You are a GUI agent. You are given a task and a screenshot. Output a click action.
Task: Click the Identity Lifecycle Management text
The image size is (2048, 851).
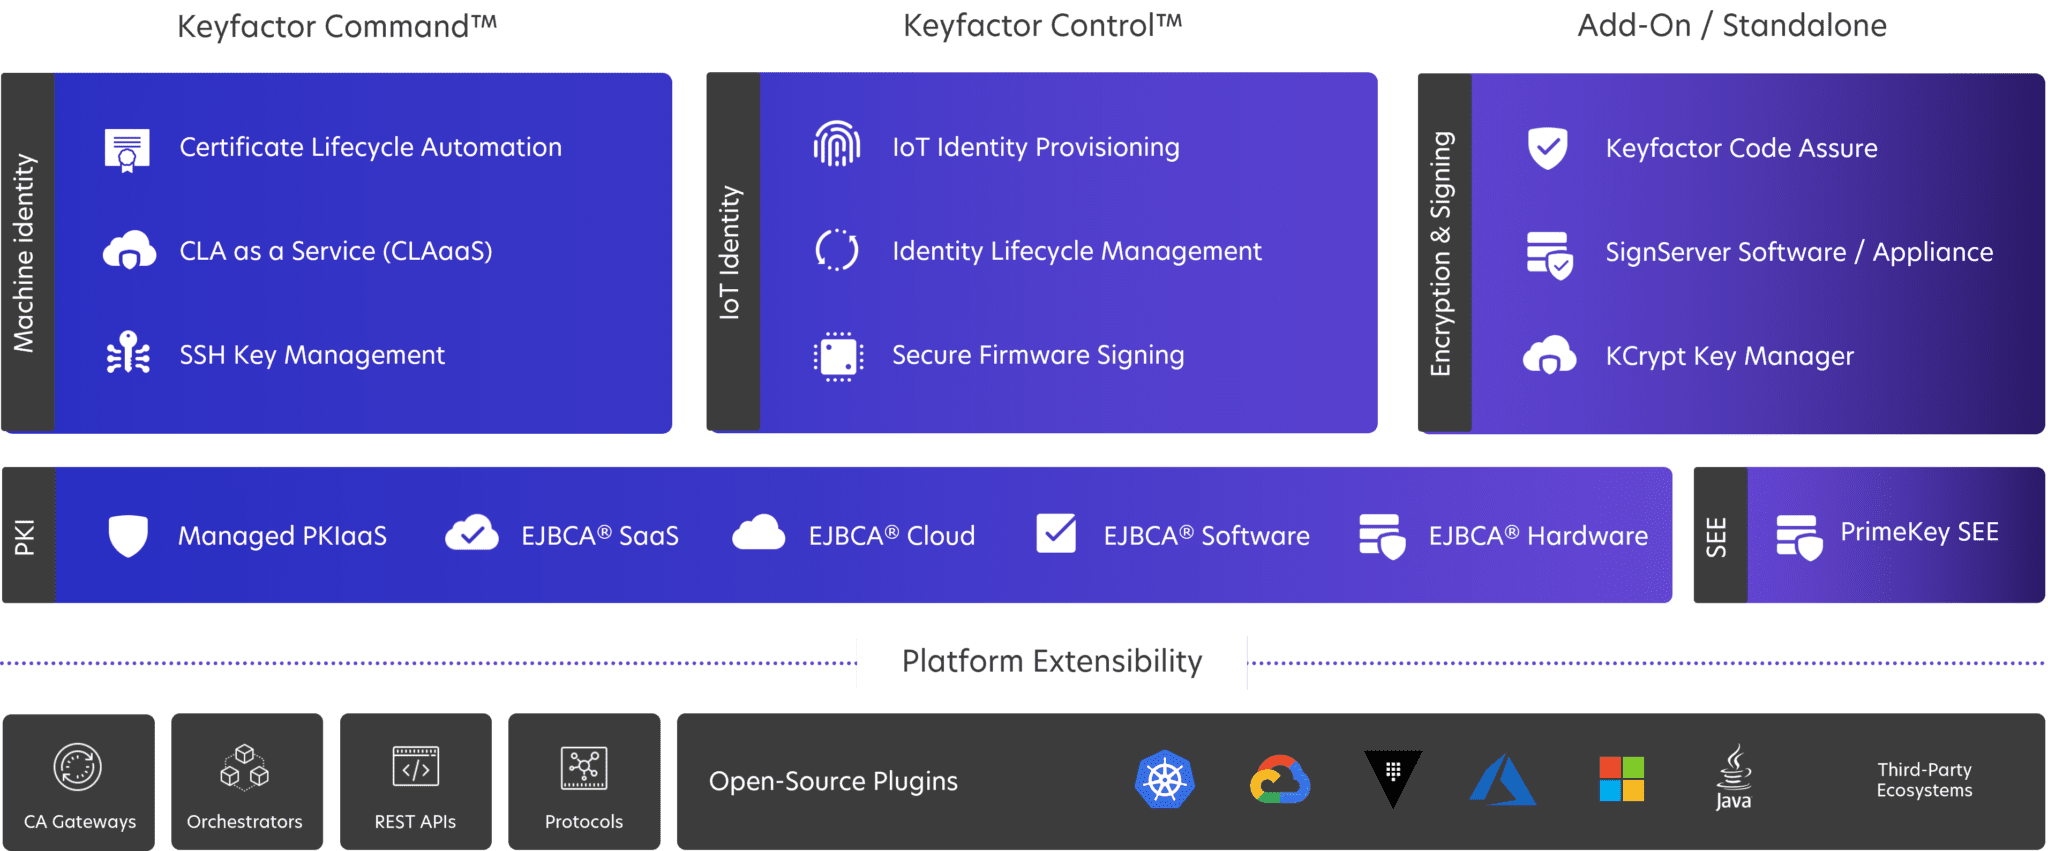click(1077, 251)
